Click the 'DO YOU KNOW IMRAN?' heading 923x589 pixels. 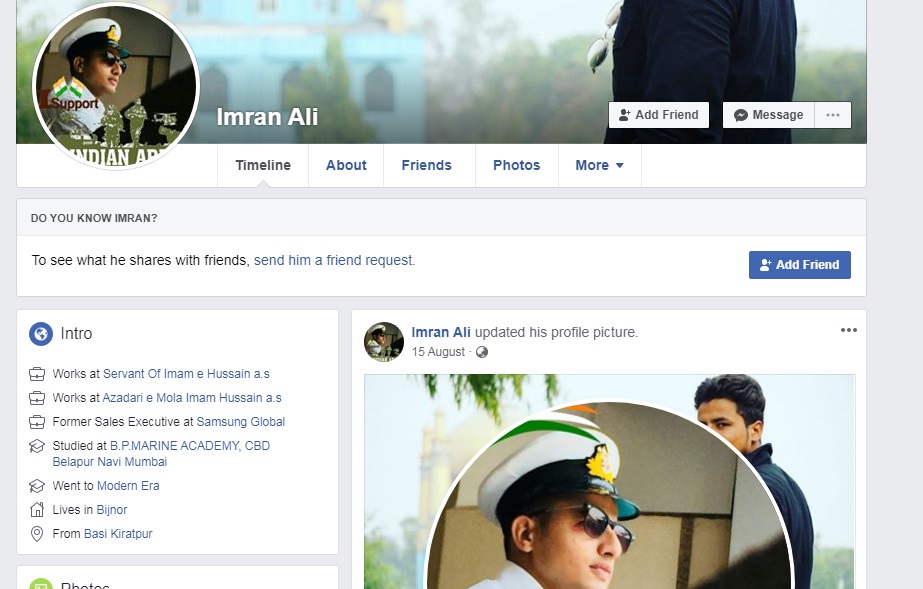click(94, 218)
